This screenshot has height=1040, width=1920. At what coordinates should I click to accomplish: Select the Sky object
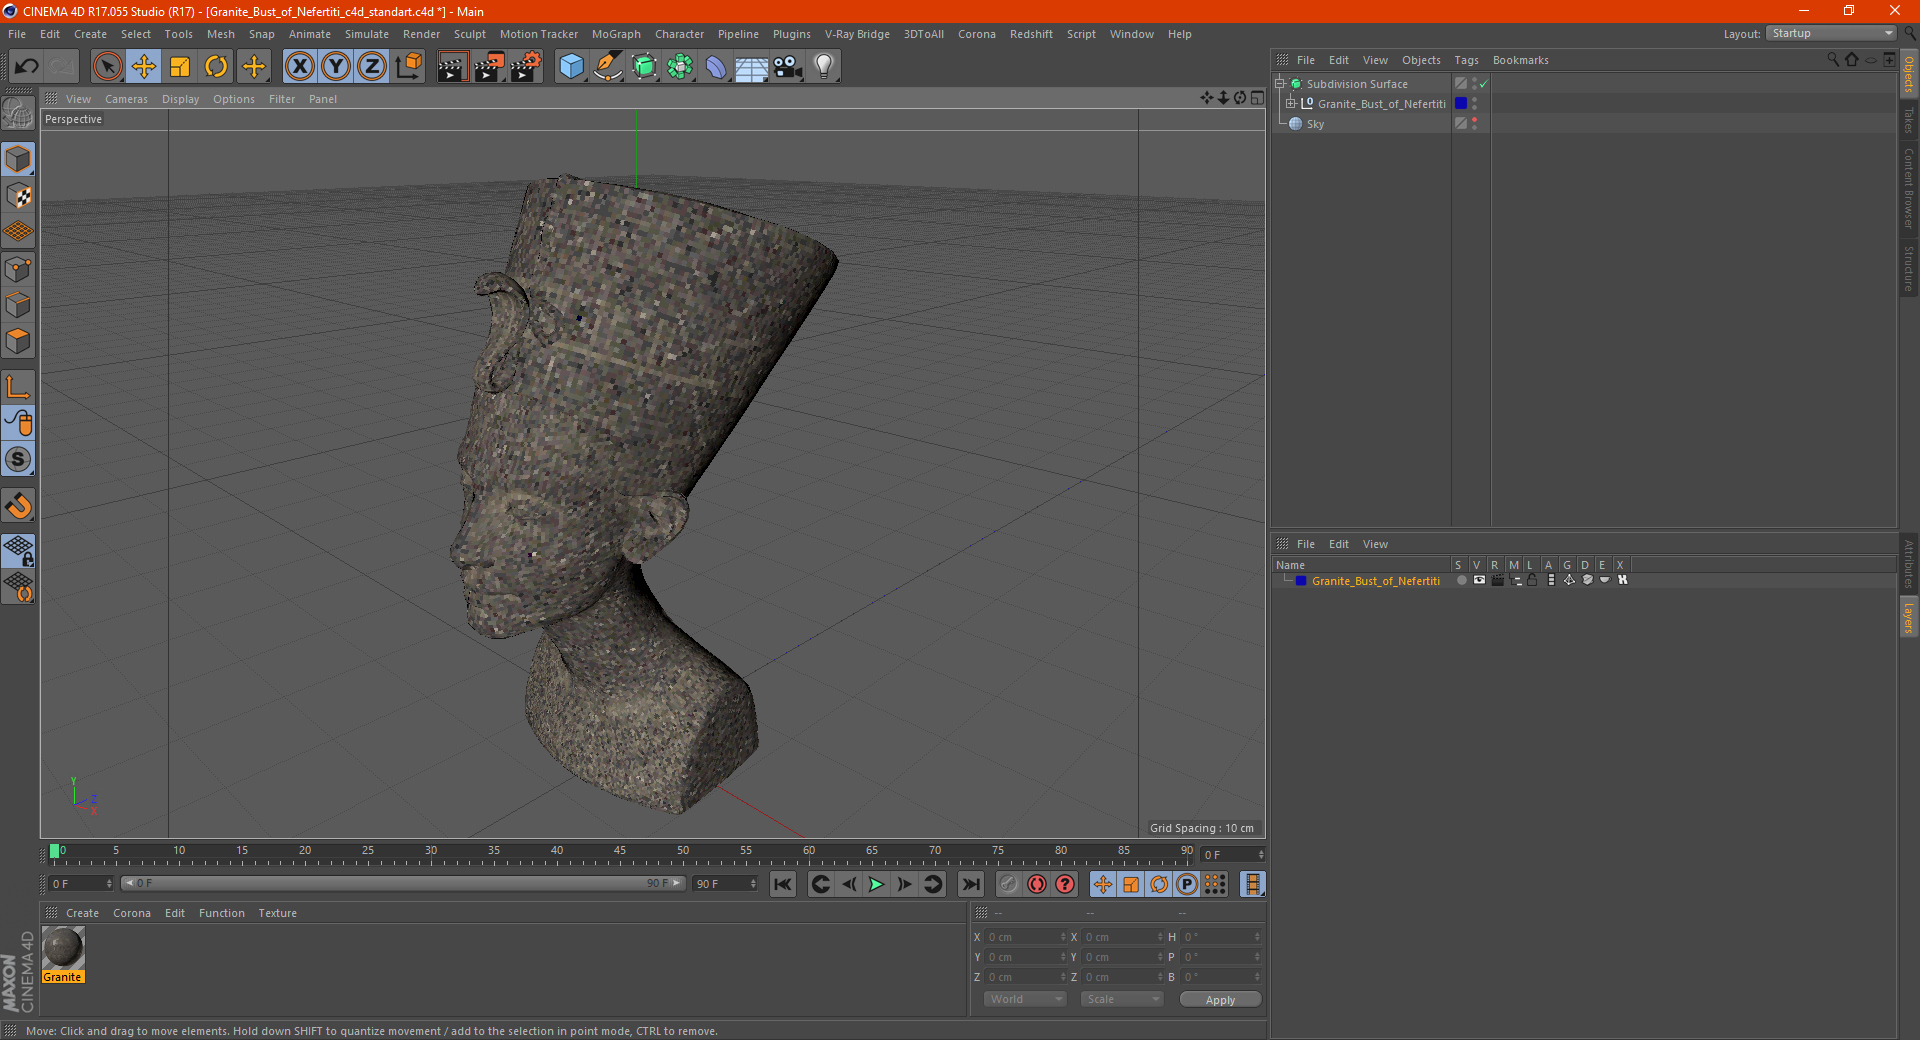point(1315,124)
